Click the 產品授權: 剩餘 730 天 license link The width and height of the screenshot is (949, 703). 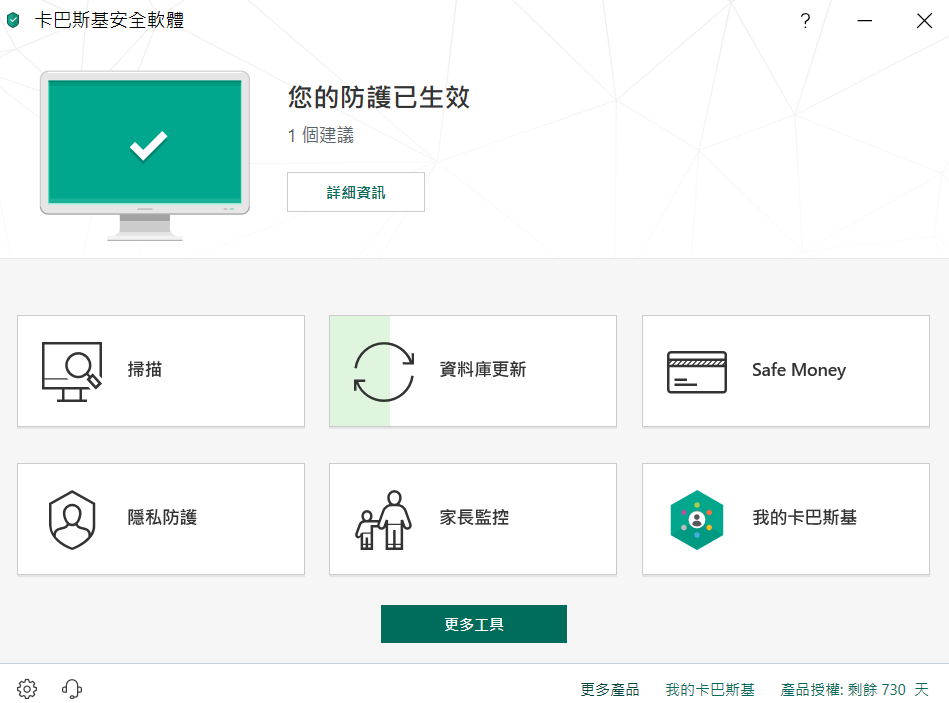(x=854, y=689)
